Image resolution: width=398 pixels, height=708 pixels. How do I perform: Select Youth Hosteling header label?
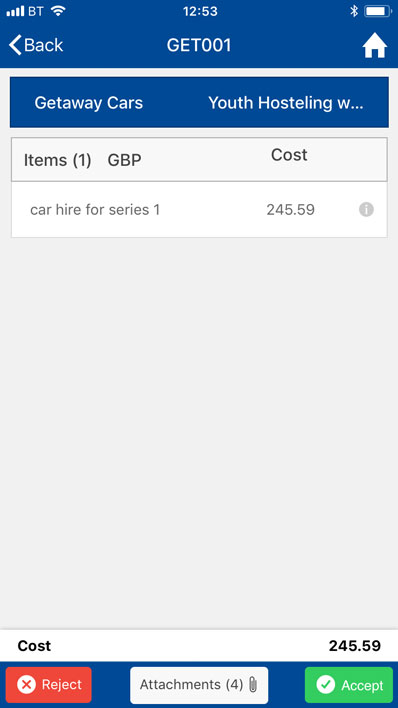[286, 103]
